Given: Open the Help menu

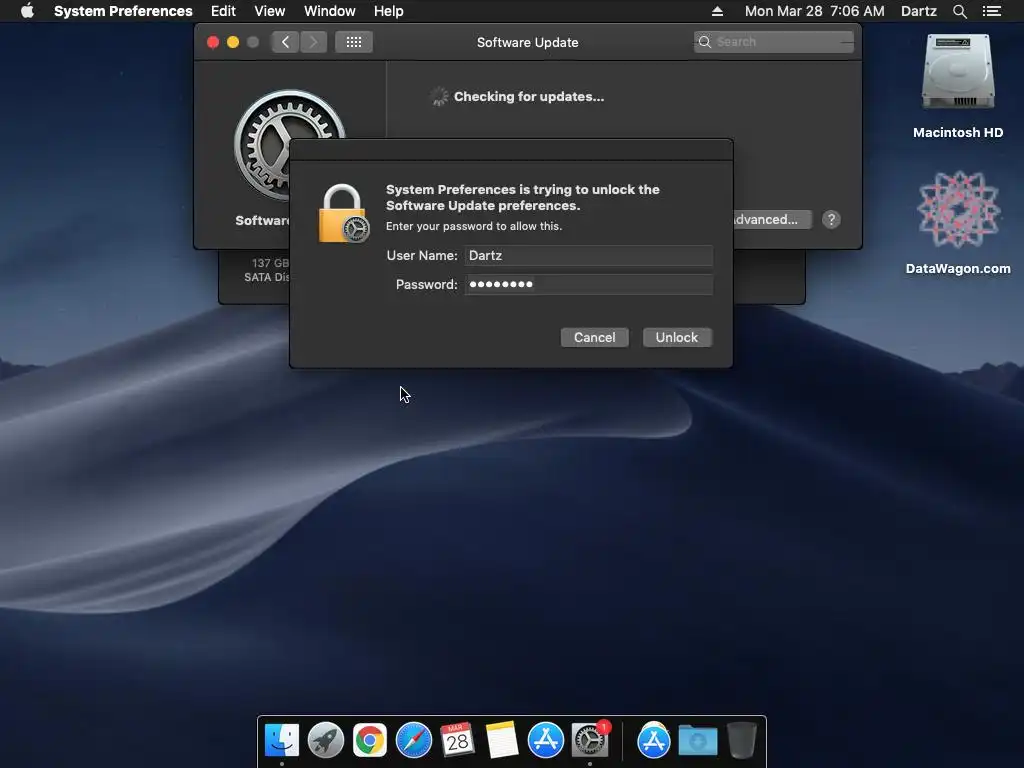Looking at the screenshot, I should click(x=389, y=11).
